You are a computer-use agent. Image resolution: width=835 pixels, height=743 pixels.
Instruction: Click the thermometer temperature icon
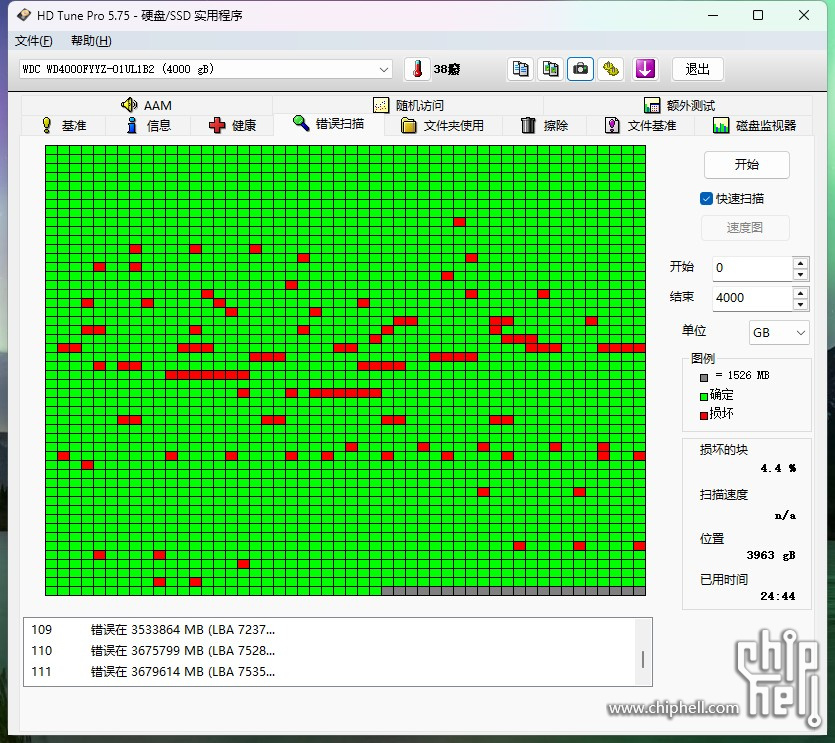417,69
